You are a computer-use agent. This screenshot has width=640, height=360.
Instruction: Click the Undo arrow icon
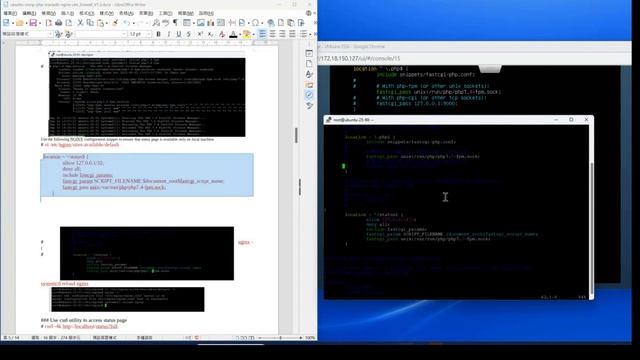pos(127,23)
